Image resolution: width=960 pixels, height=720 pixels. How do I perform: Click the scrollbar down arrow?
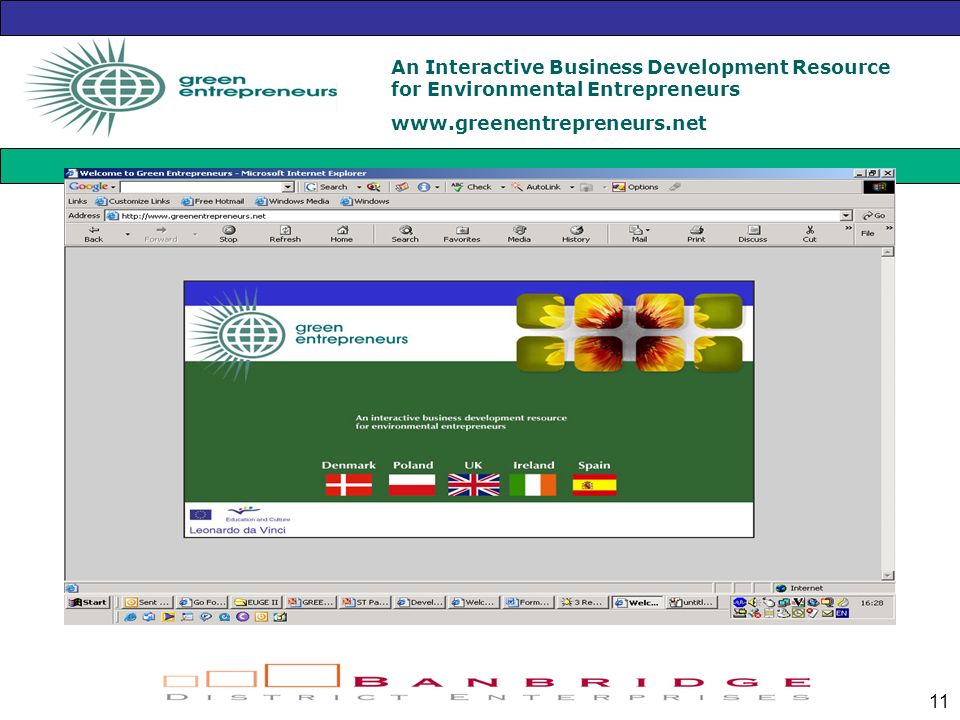point(888,576)
